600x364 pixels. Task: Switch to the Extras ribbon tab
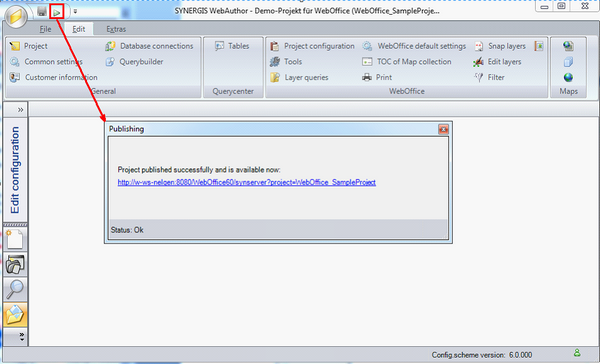(x=116, y=29)
